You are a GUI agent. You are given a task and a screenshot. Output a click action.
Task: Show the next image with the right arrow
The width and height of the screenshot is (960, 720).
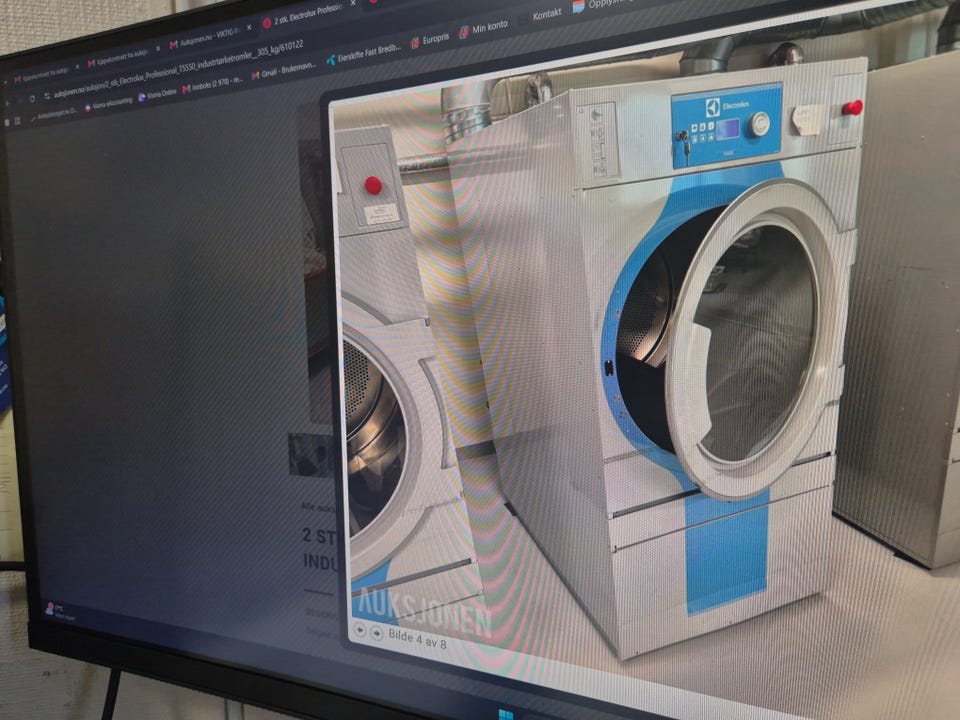click(377, 633)
